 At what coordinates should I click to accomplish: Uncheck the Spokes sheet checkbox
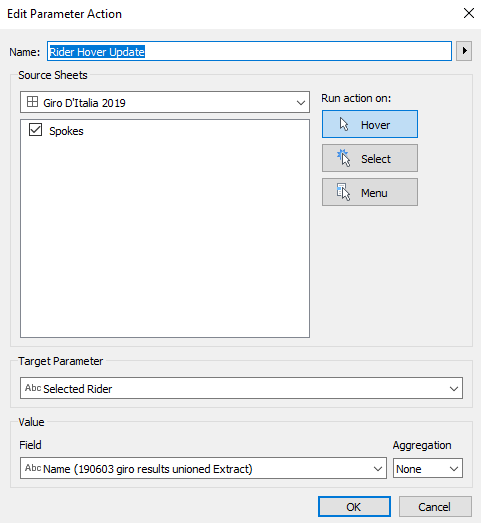pos(35,130)
